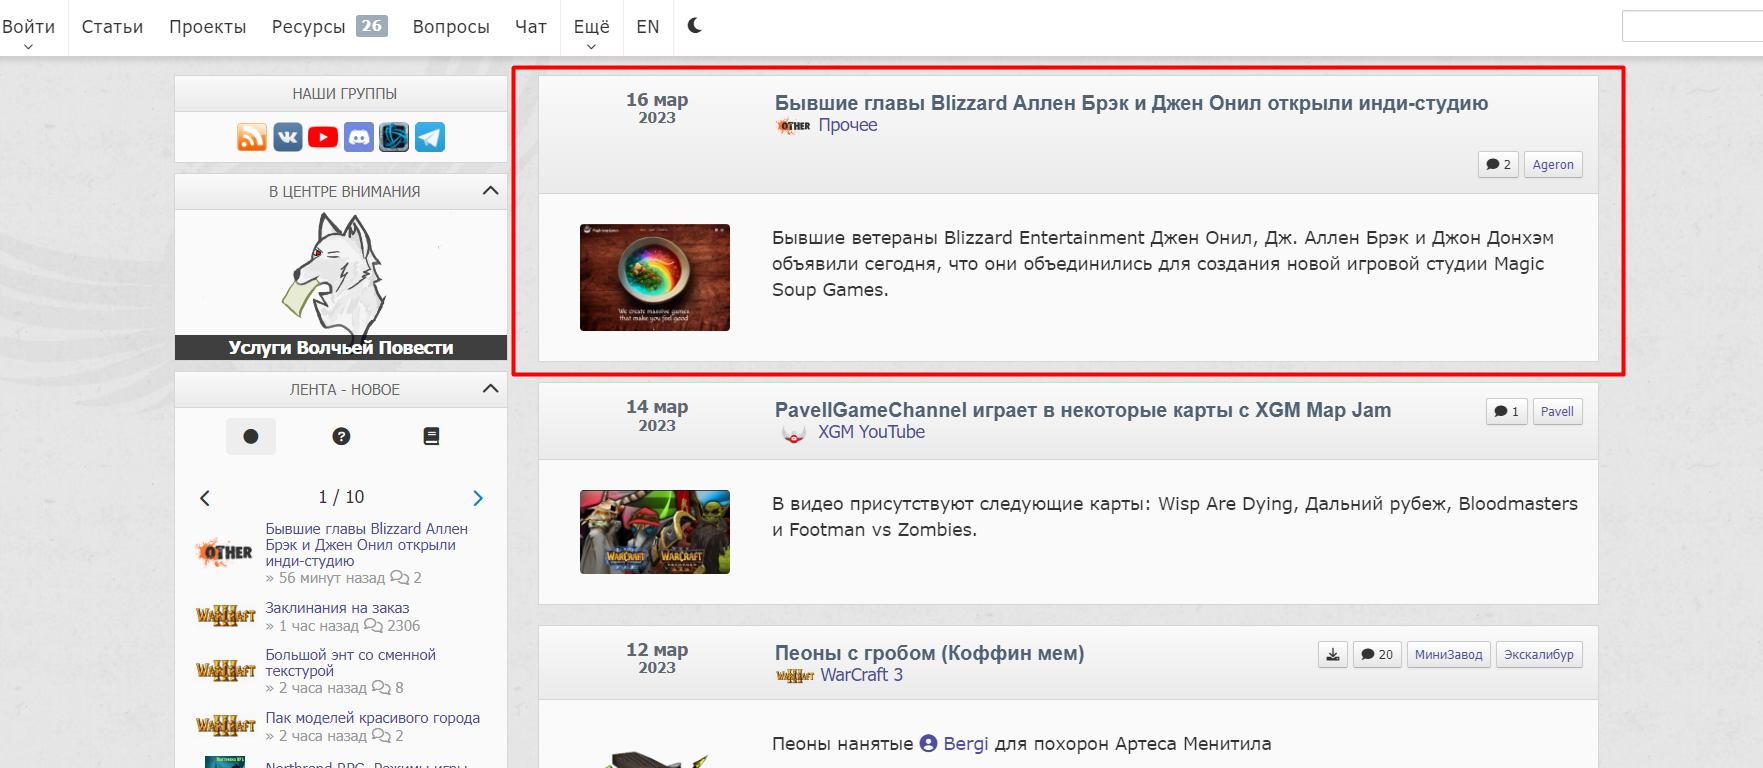The width and height of the screenshot is (1763, 768).
Task: Click the Ageron author button
Action: (x=1553, y=165)
